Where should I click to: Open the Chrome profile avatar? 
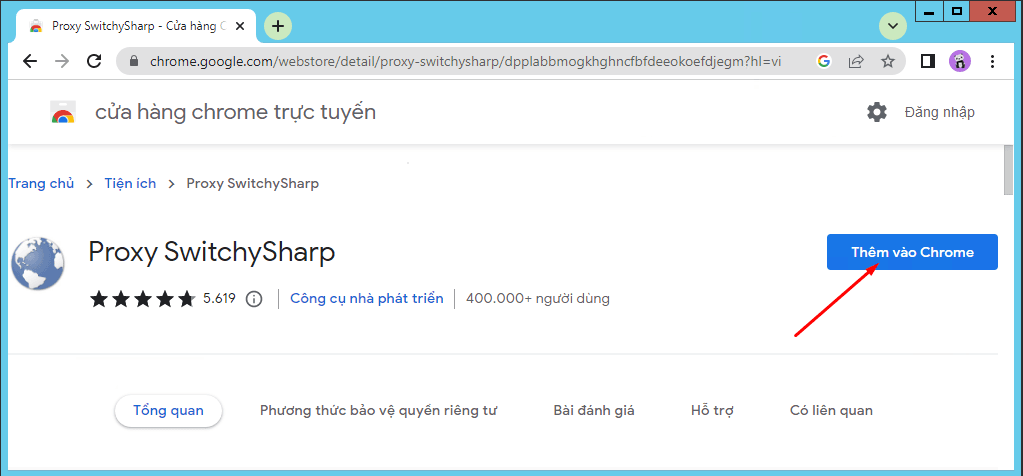point(960,61)
